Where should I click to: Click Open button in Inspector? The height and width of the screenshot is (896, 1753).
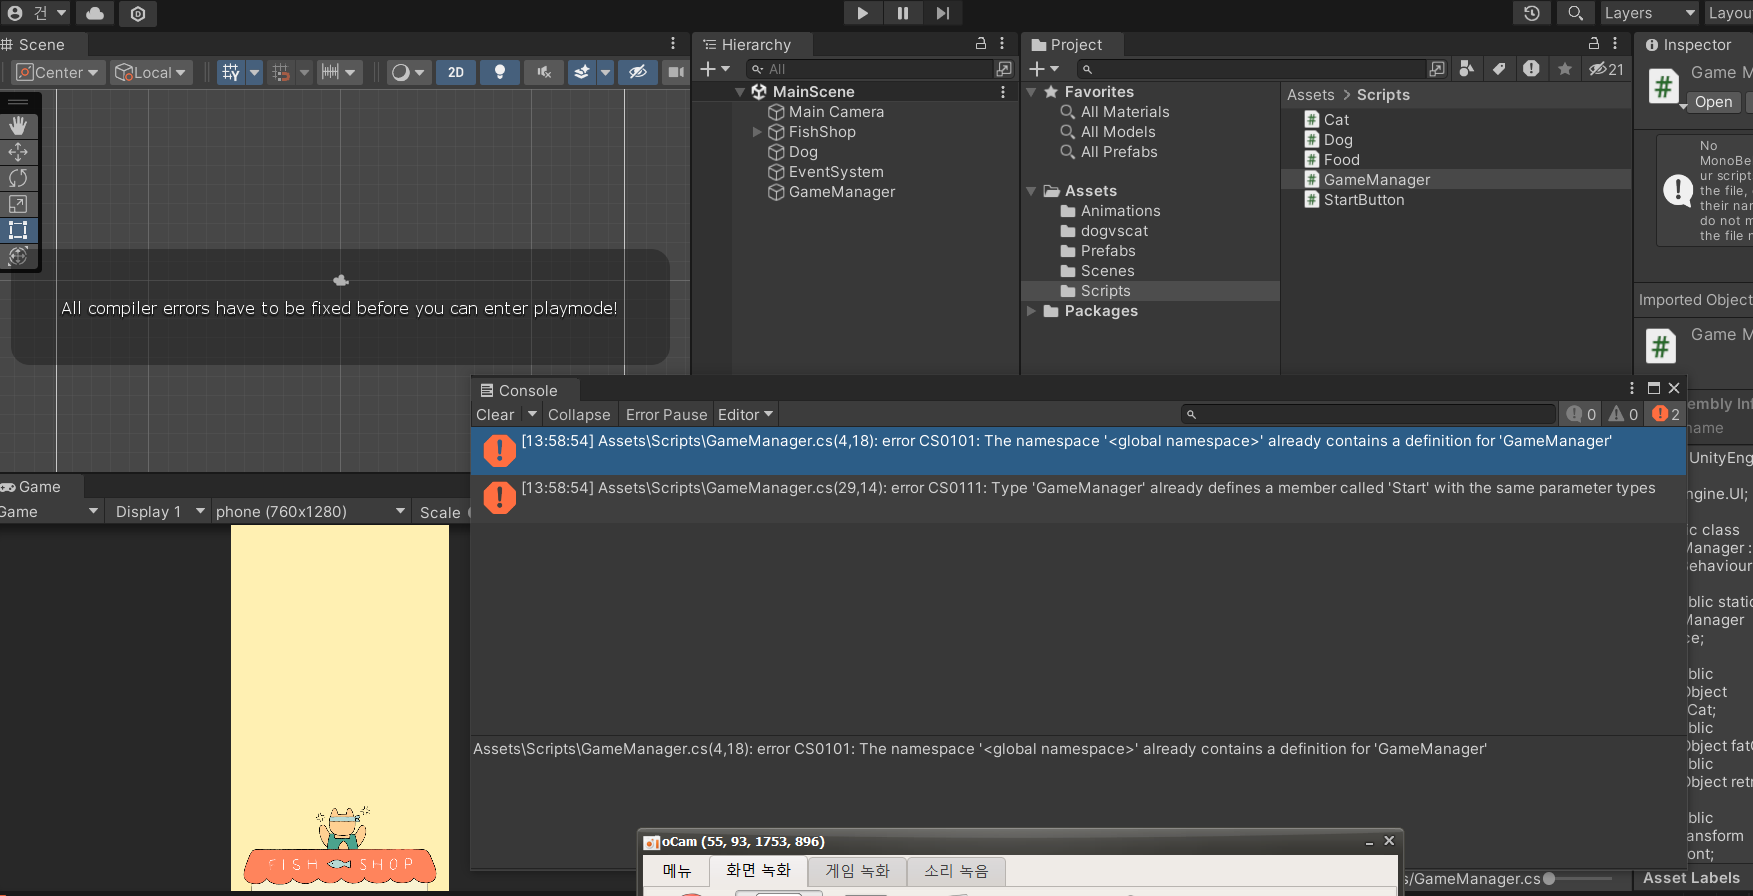[x=1713, y=102]
